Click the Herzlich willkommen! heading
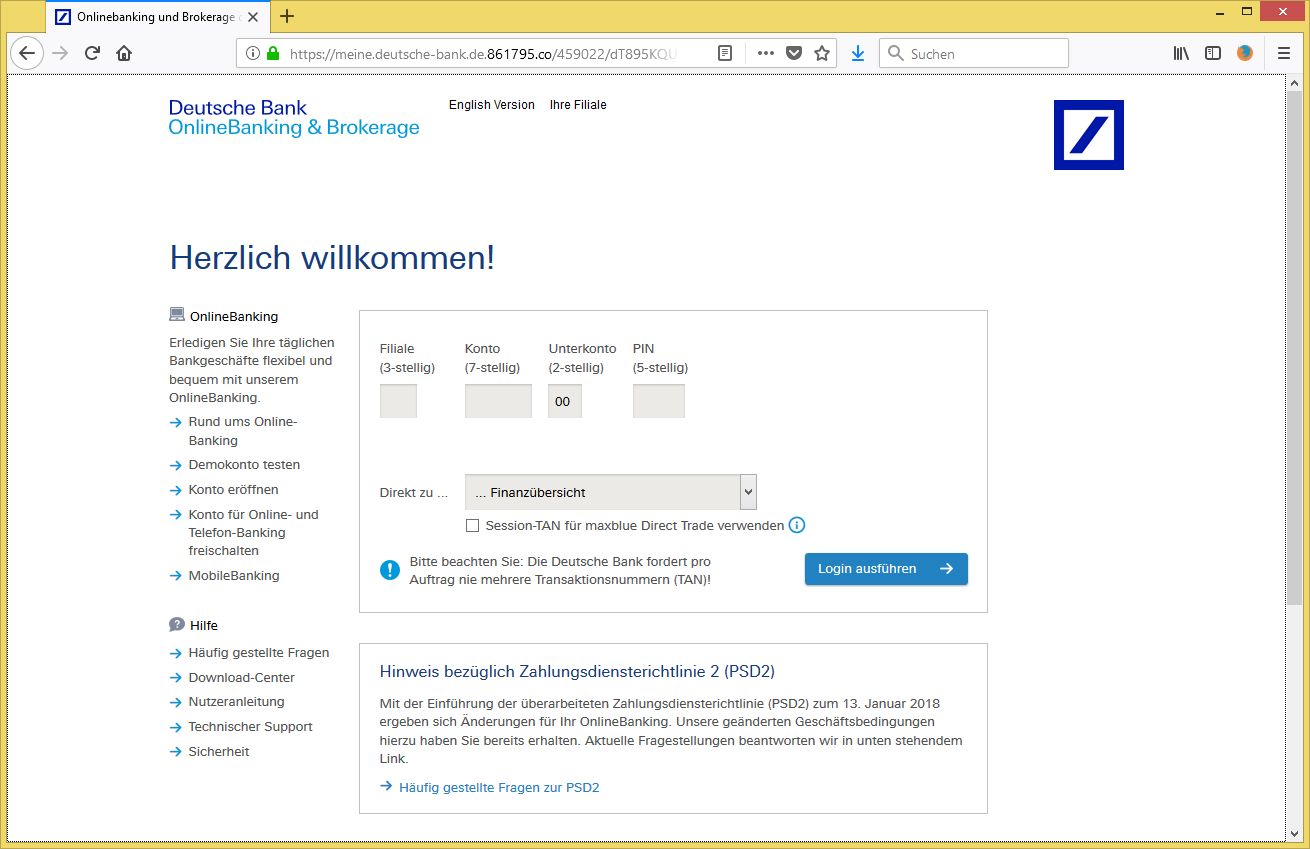 [x=332, y=257]
